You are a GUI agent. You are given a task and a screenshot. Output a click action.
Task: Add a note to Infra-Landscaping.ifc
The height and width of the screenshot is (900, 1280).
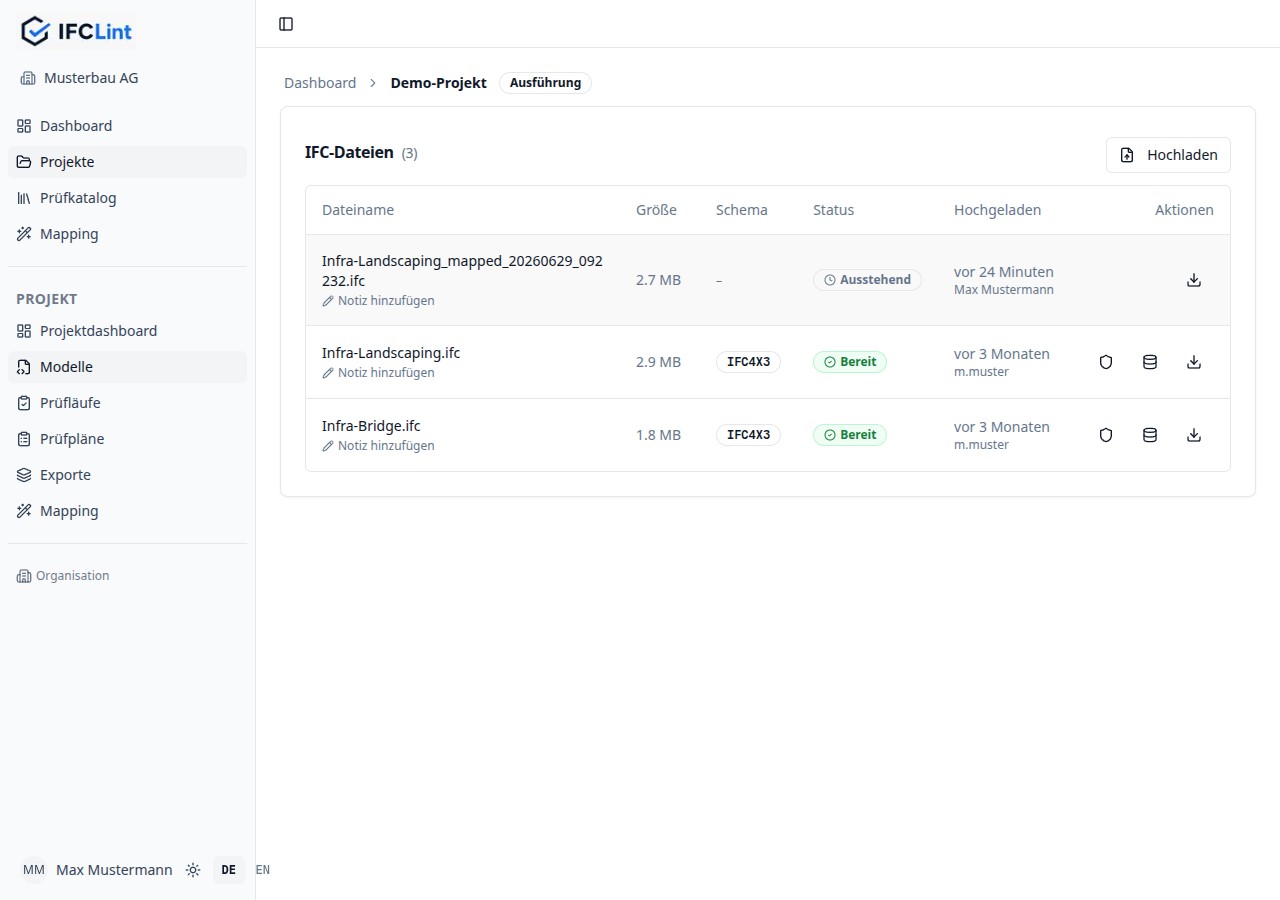tap(378, 373)
